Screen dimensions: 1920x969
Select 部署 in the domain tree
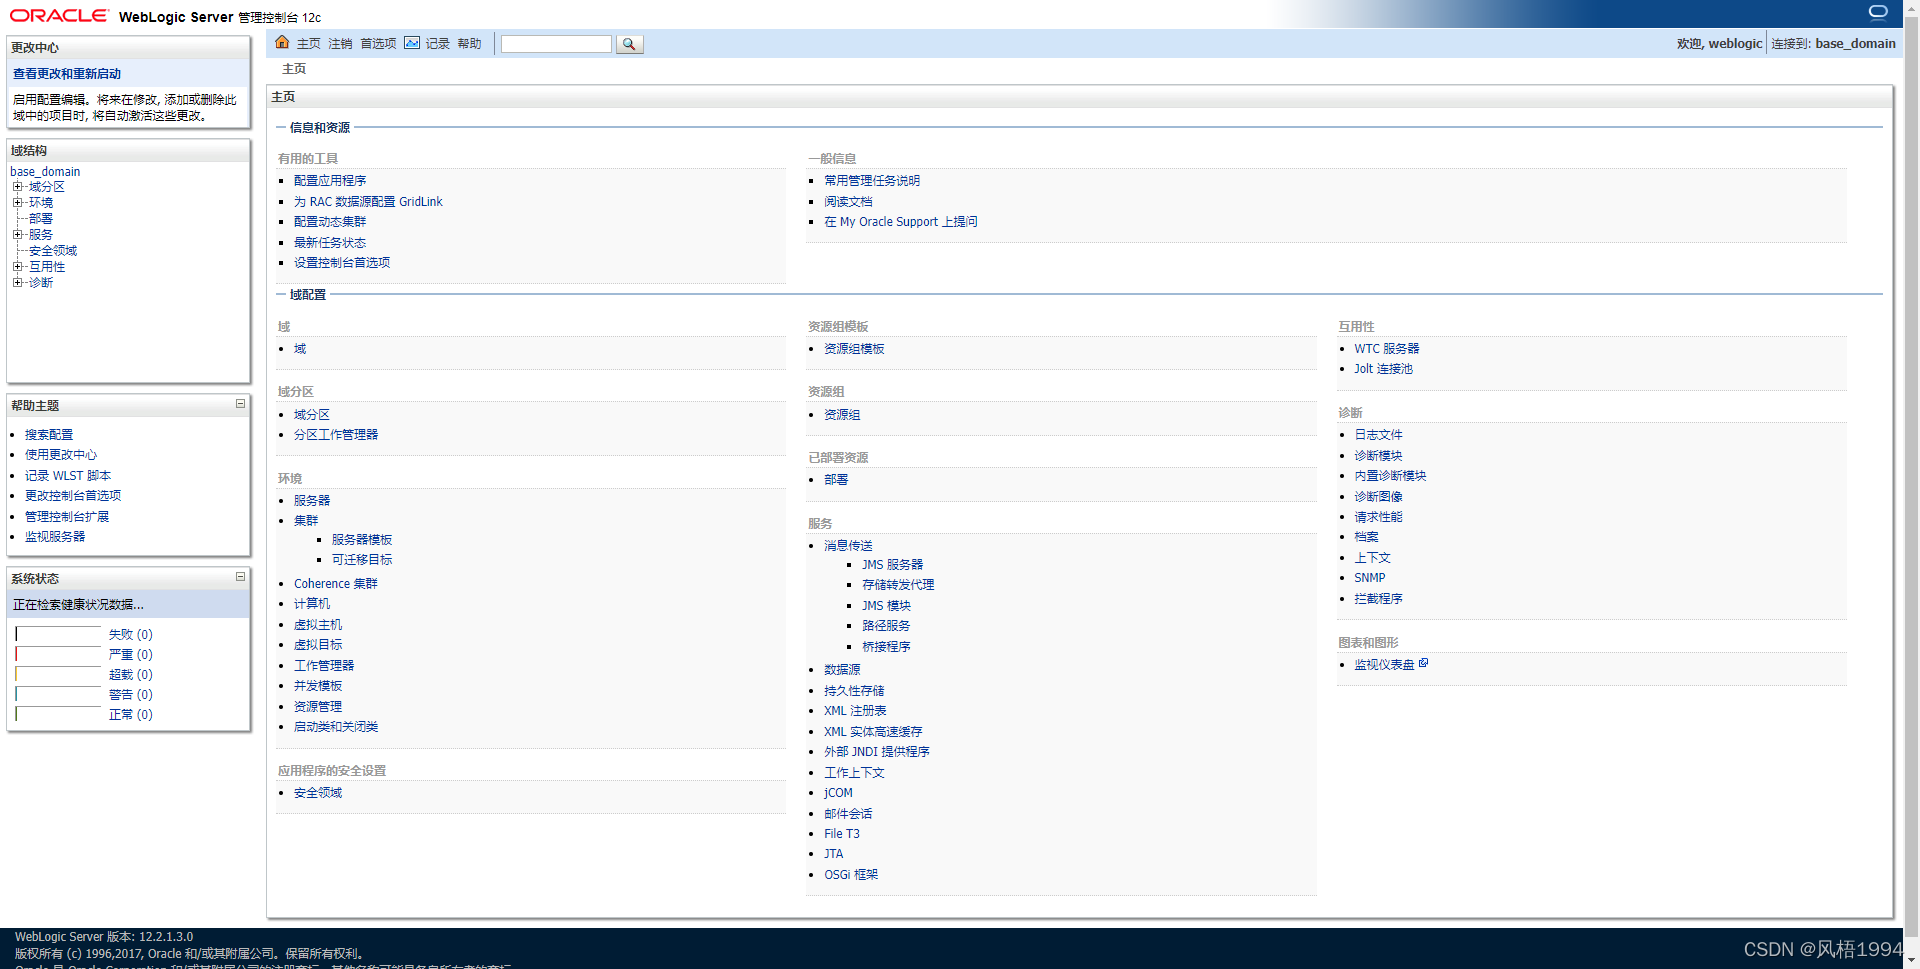41,219
